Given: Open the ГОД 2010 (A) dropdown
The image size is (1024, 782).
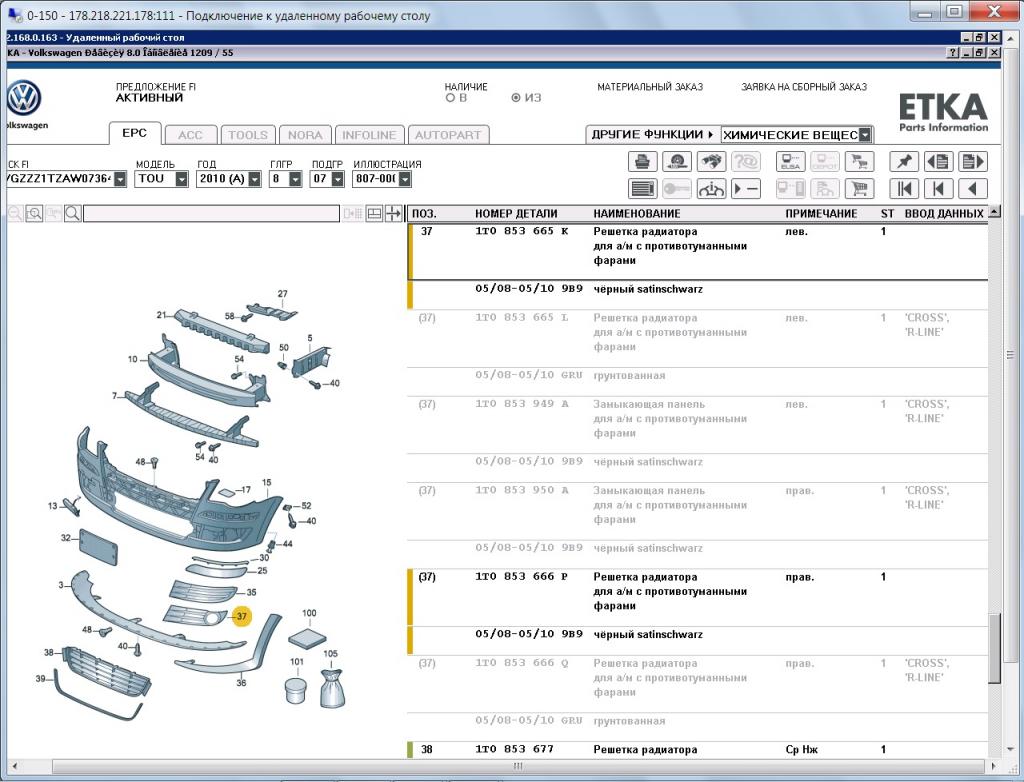Looking at the screenshot, I should point(255,179).
